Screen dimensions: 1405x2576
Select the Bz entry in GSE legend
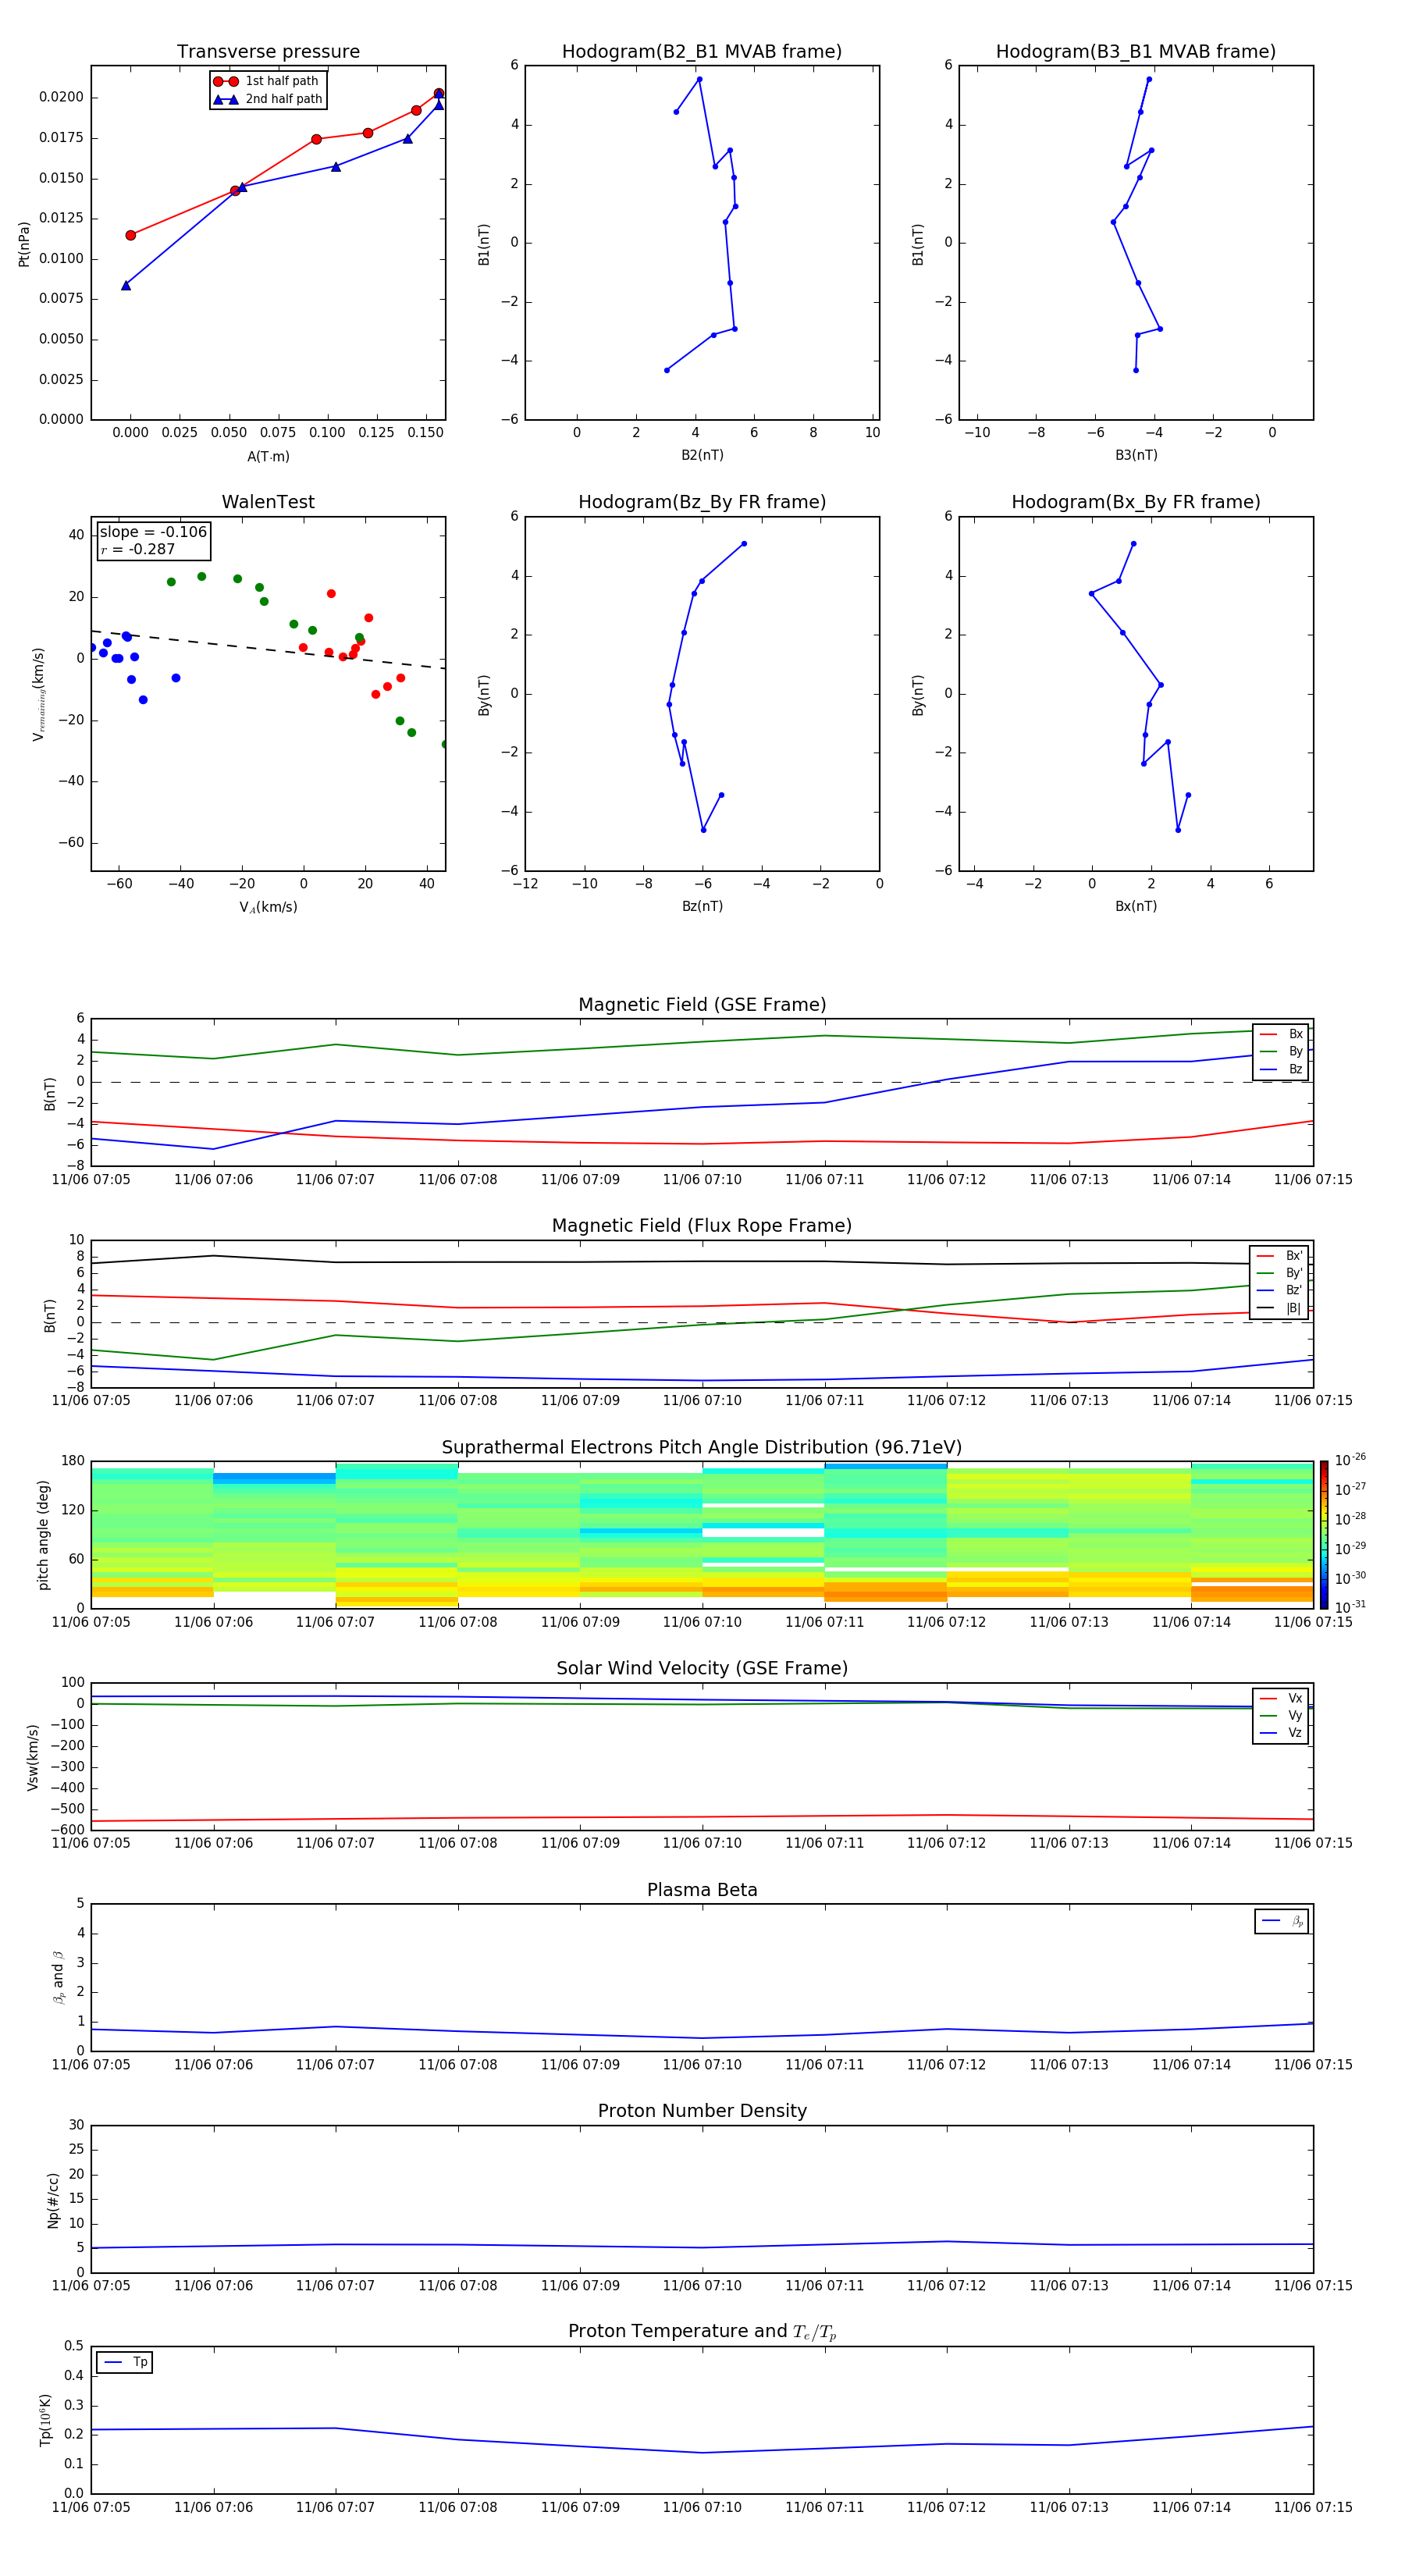1281,1069
